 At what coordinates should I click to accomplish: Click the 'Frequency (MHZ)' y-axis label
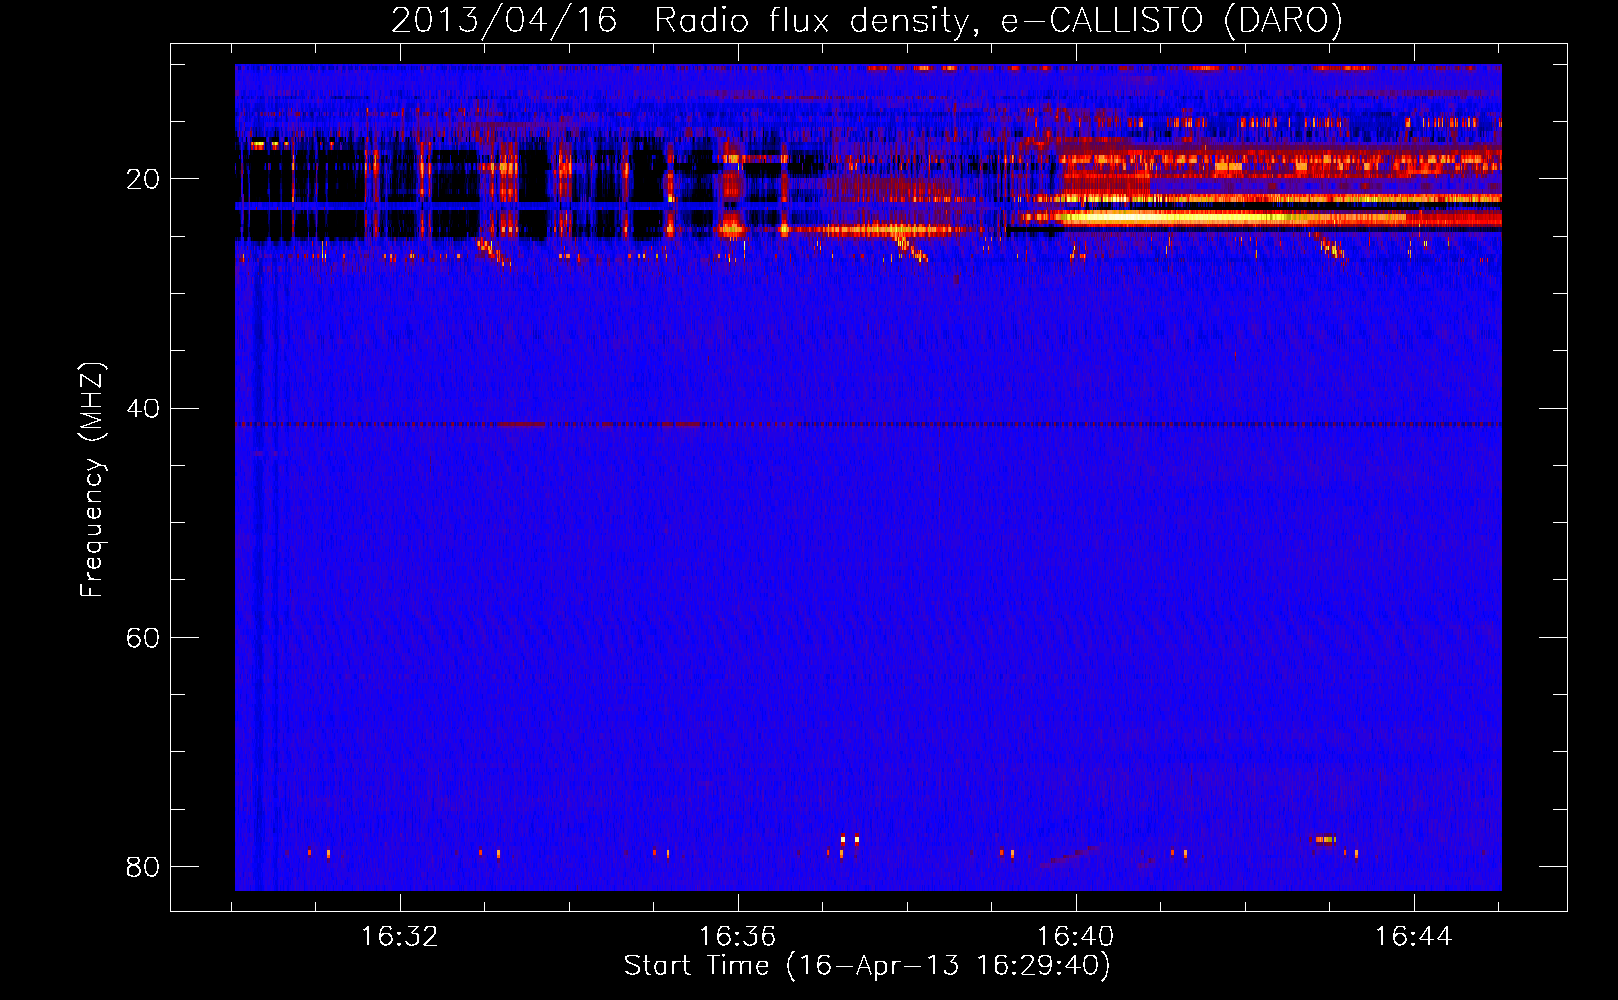click(92, 480)
